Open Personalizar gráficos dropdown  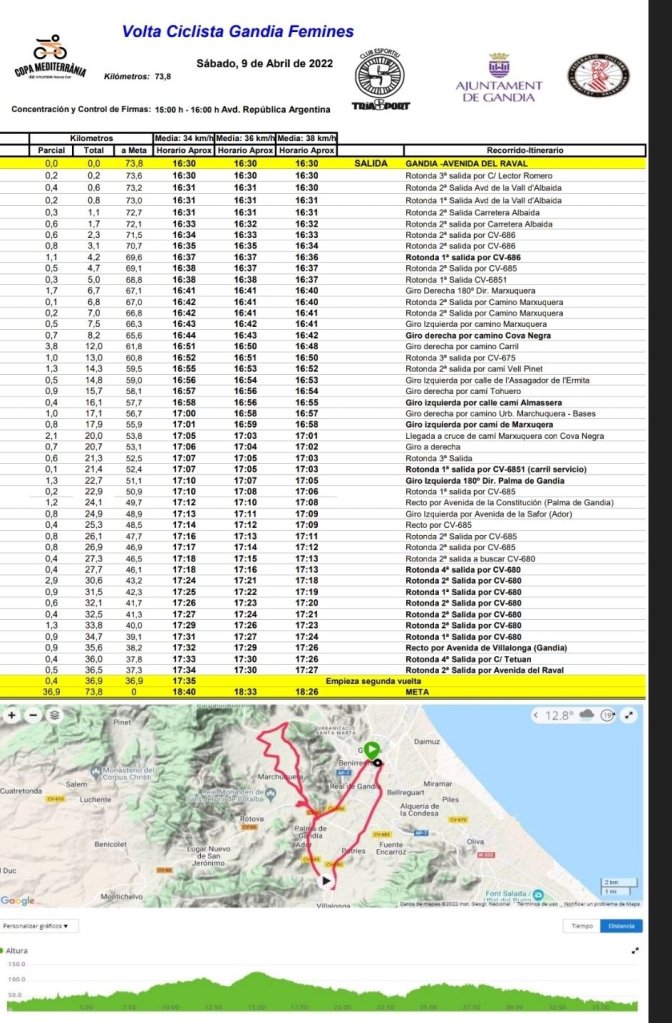35,926
